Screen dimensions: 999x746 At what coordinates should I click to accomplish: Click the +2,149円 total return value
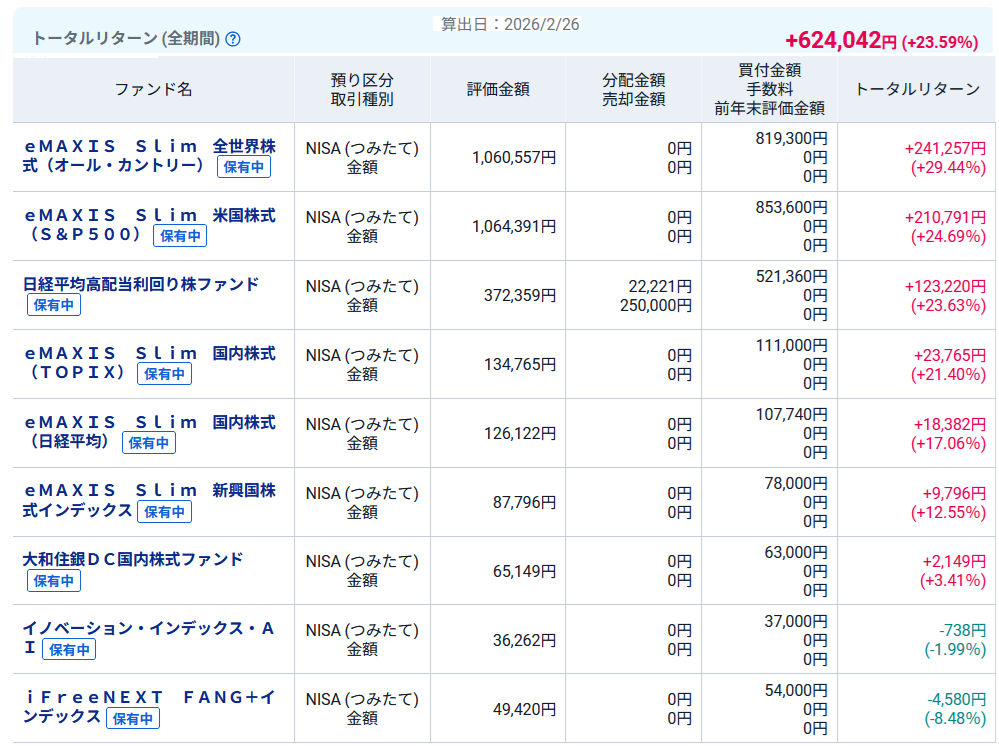pyautogui.click(x=954, y=561)
